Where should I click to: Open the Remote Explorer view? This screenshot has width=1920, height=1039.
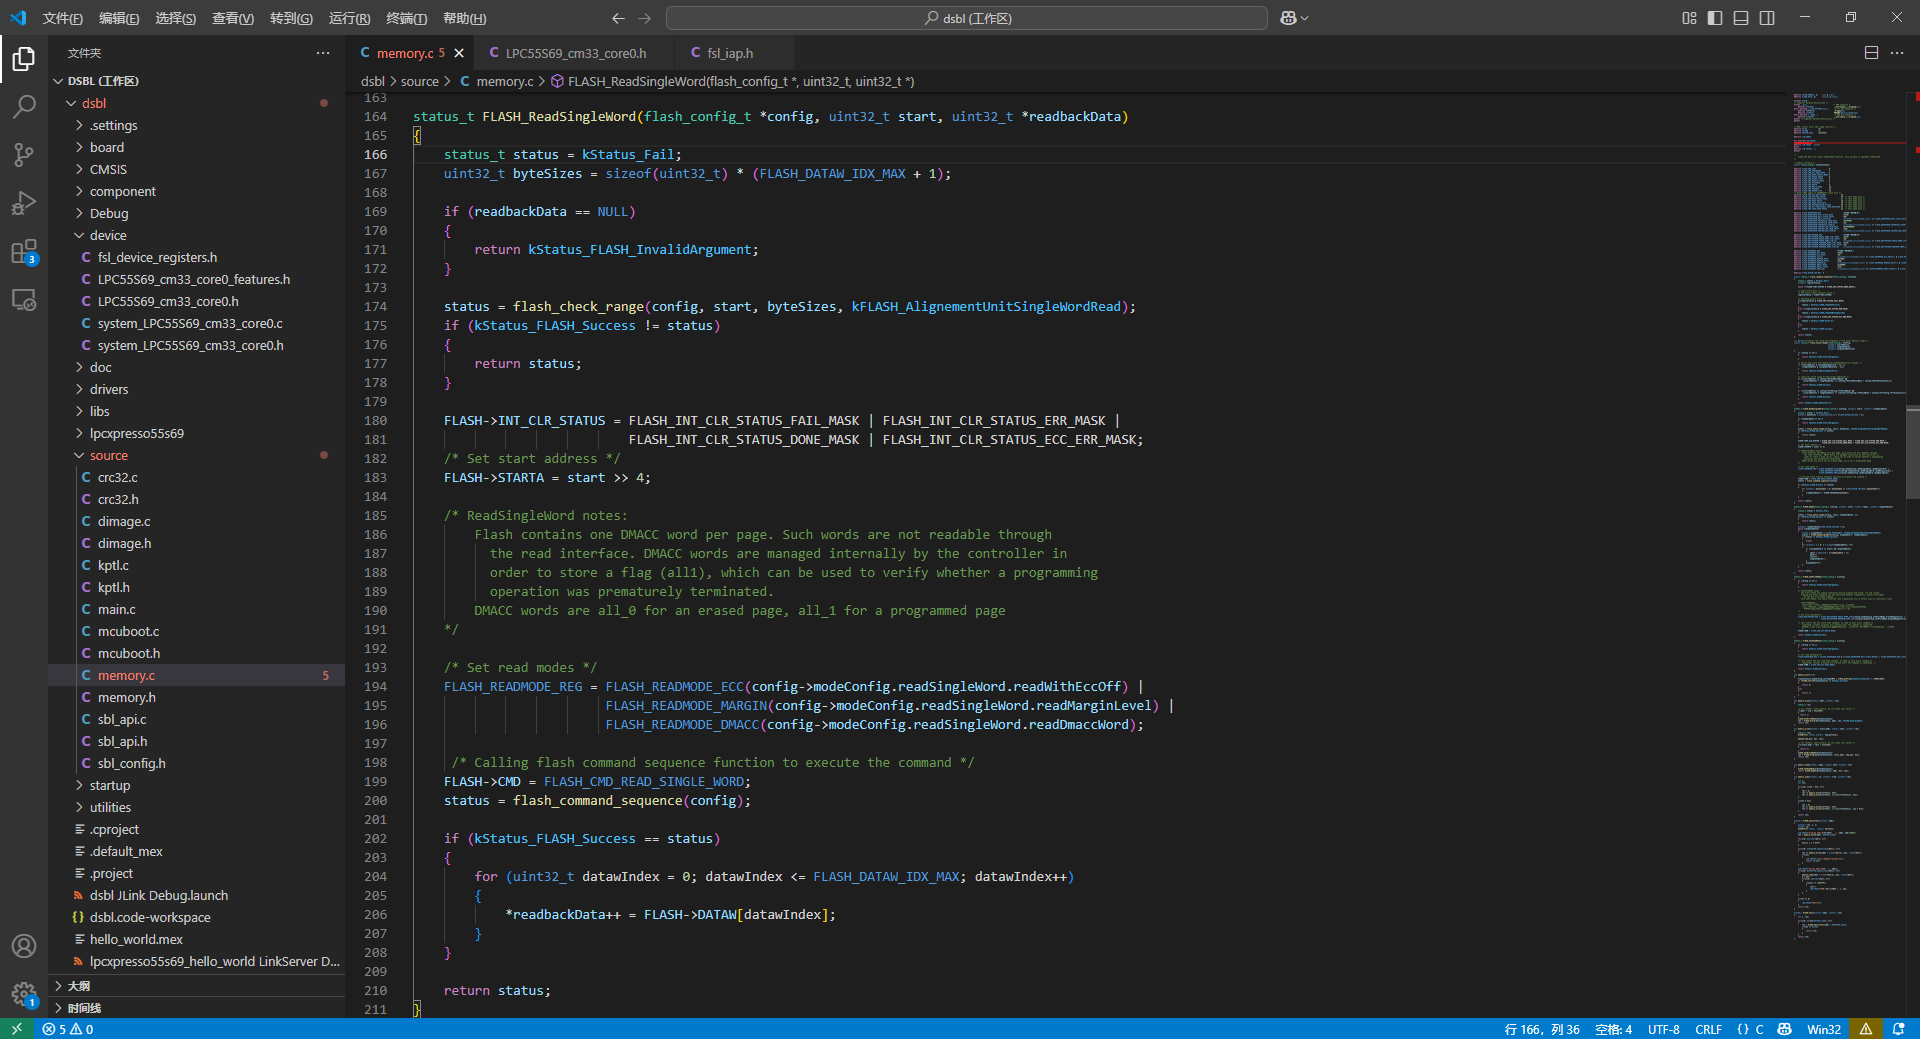point(24,299)
